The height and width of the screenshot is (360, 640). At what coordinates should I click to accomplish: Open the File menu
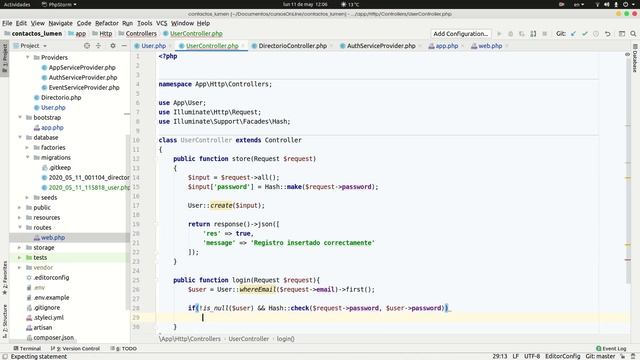point(7,23)
